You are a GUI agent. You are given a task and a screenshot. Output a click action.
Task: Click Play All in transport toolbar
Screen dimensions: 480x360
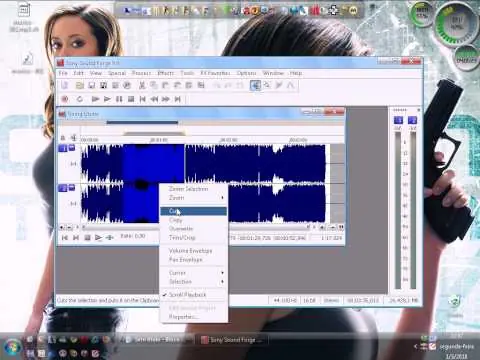click(x=95, y=99)
